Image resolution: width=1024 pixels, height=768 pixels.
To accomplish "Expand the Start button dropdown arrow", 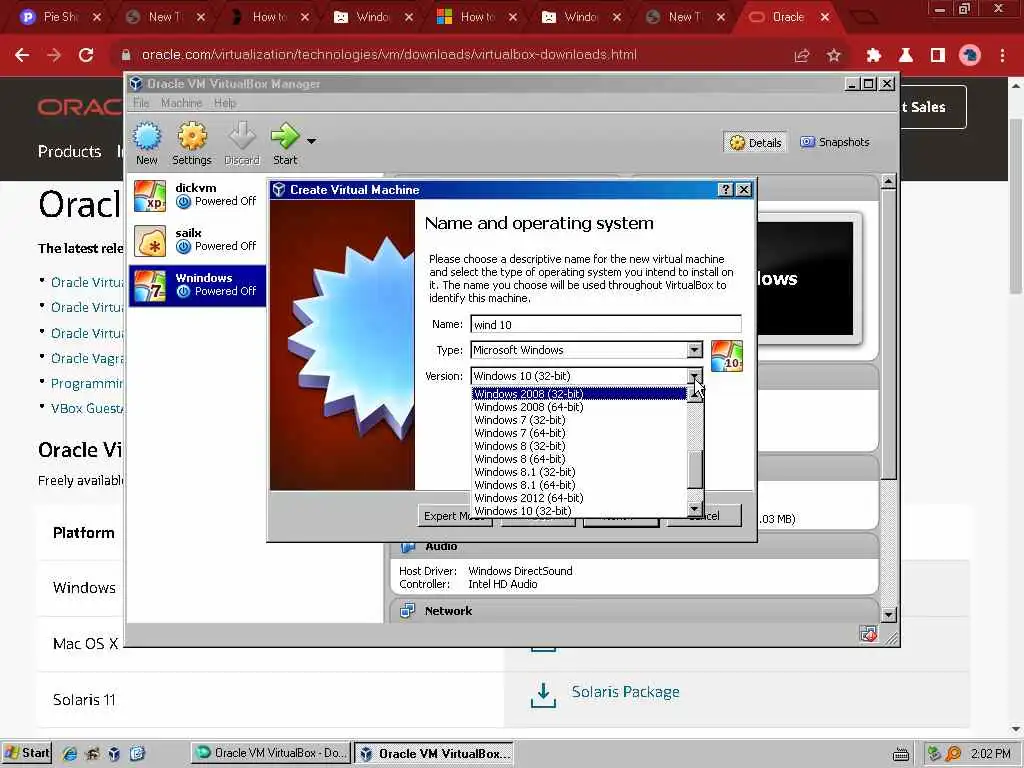I will (x=312, y=140).
